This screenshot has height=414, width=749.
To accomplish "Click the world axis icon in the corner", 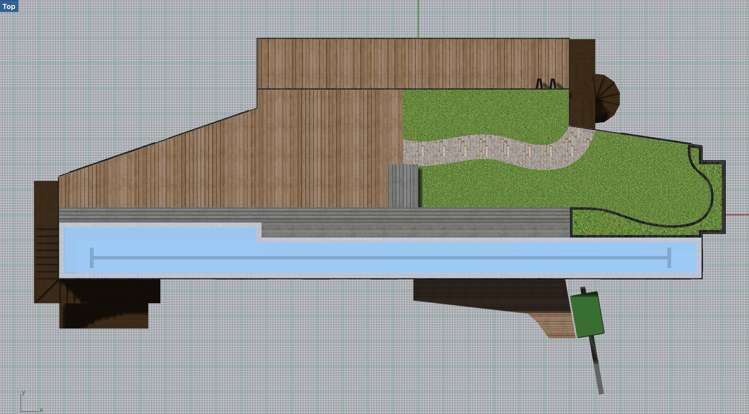I will (x=27, y=402).
